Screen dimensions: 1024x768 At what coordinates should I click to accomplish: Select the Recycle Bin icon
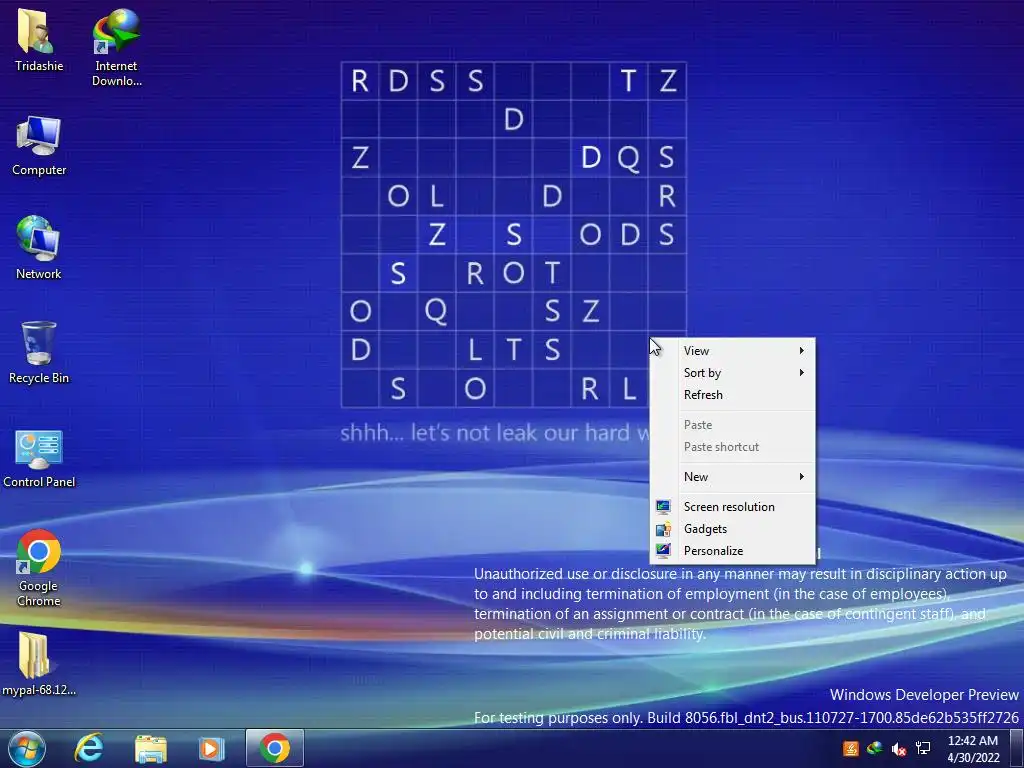click(x=39, y=351)
